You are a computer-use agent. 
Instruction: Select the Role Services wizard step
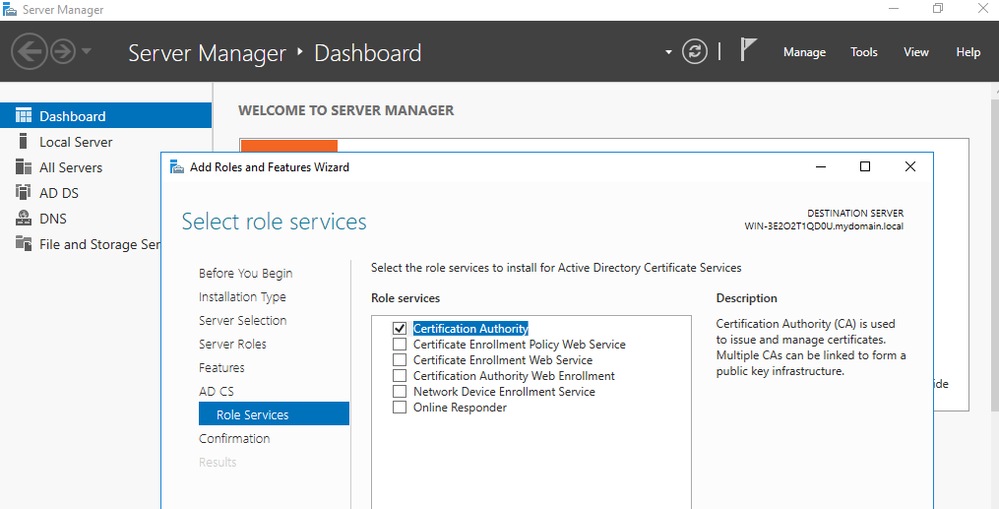274,414
